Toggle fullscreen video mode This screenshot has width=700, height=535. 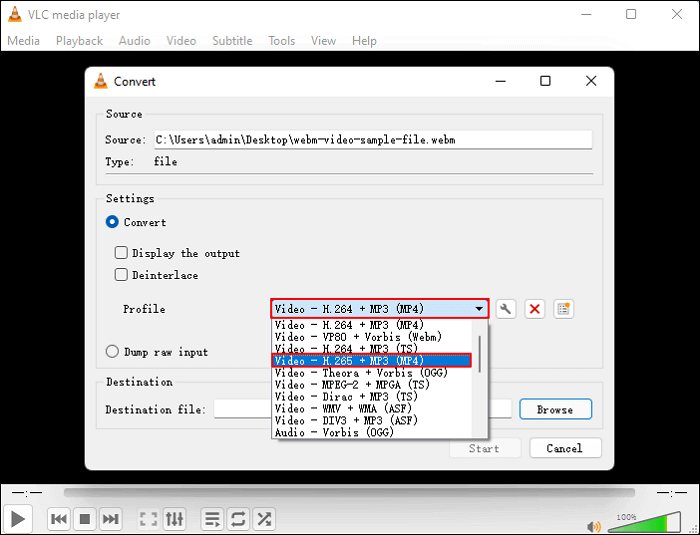[148, 519]
